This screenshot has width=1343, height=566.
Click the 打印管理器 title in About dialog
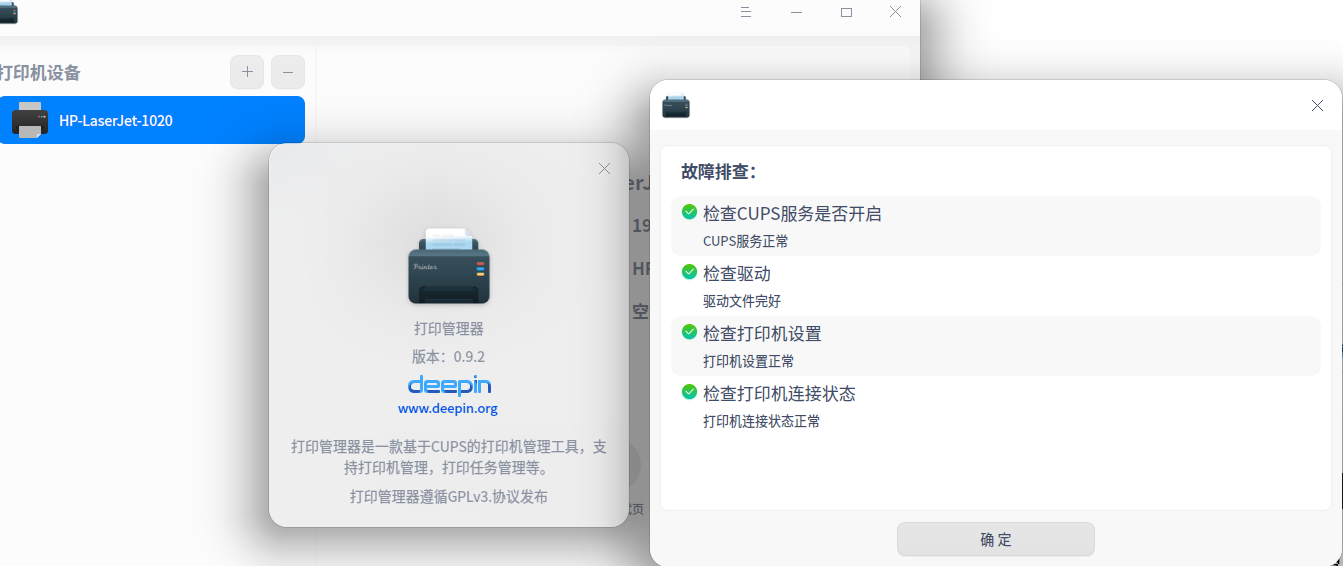tap(449, 328)
